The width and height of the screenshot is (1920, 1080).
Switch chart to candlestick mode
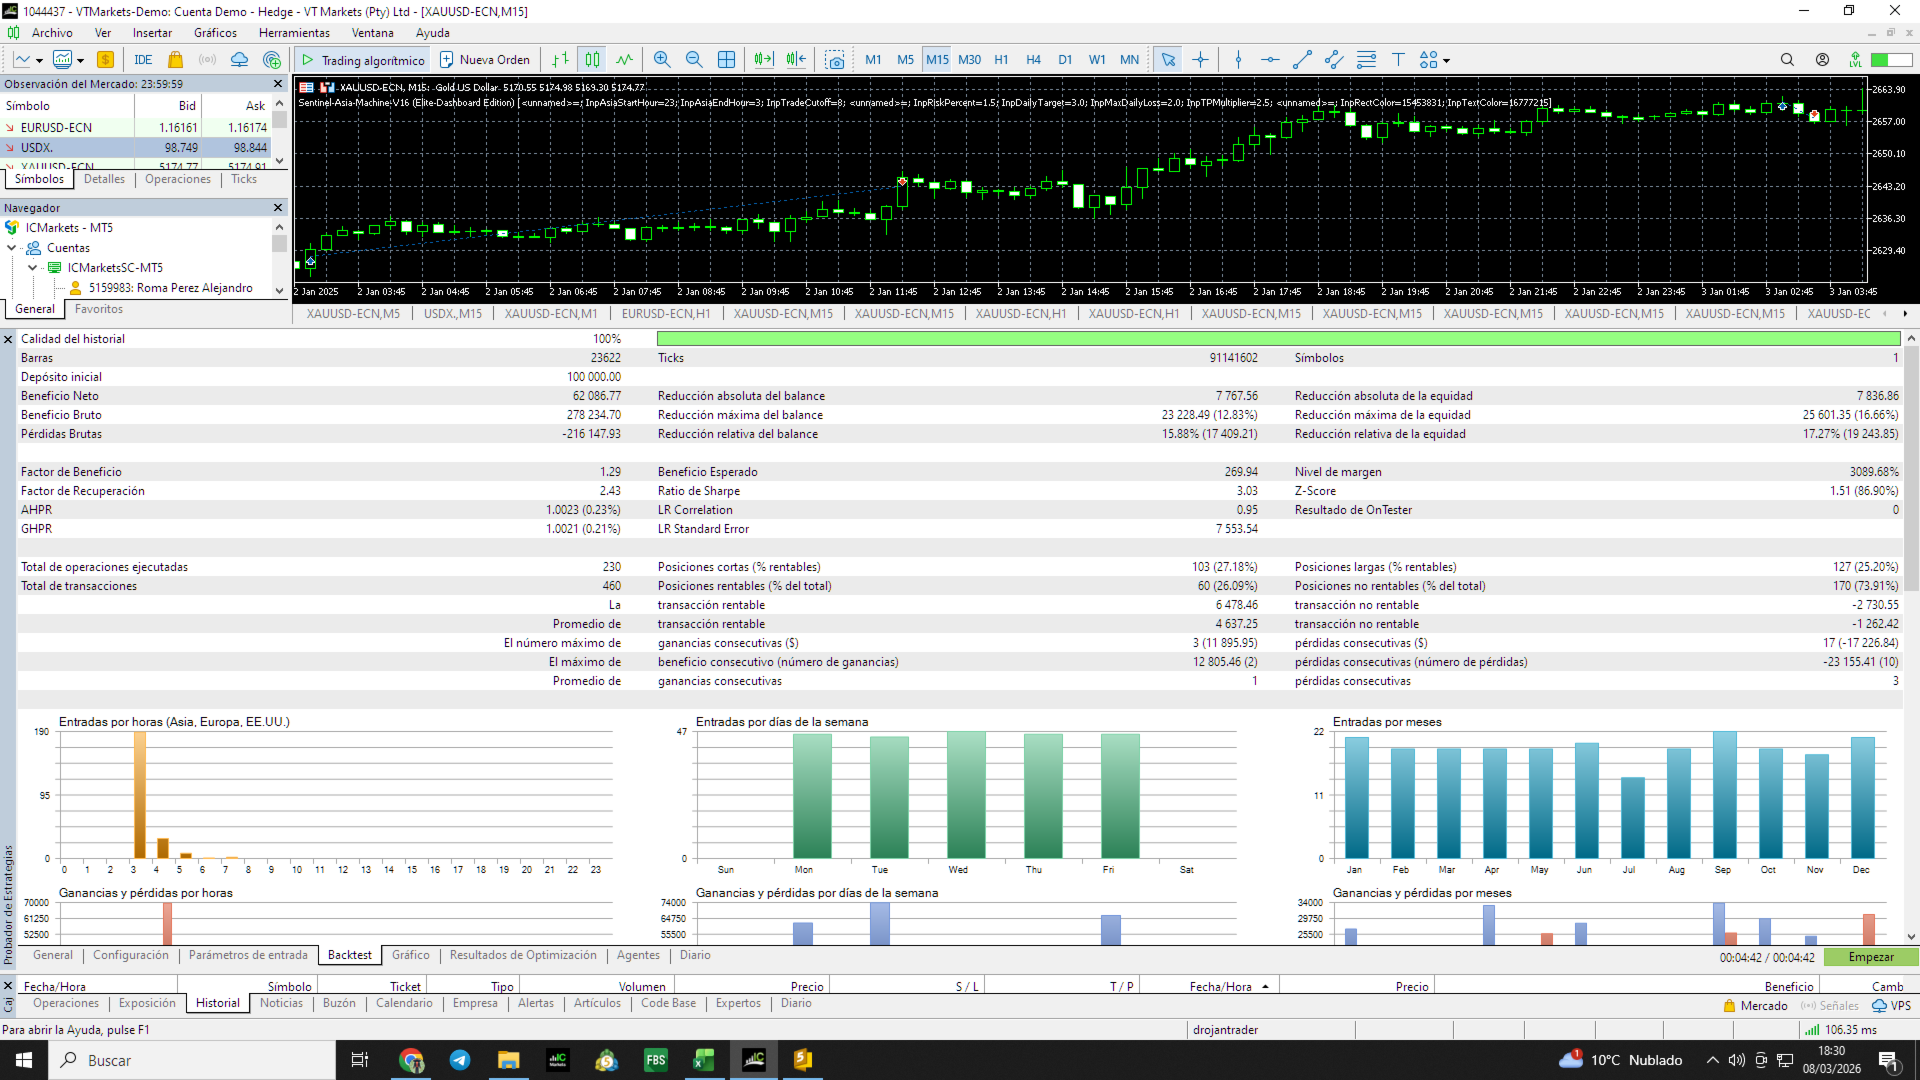(592, 60)
